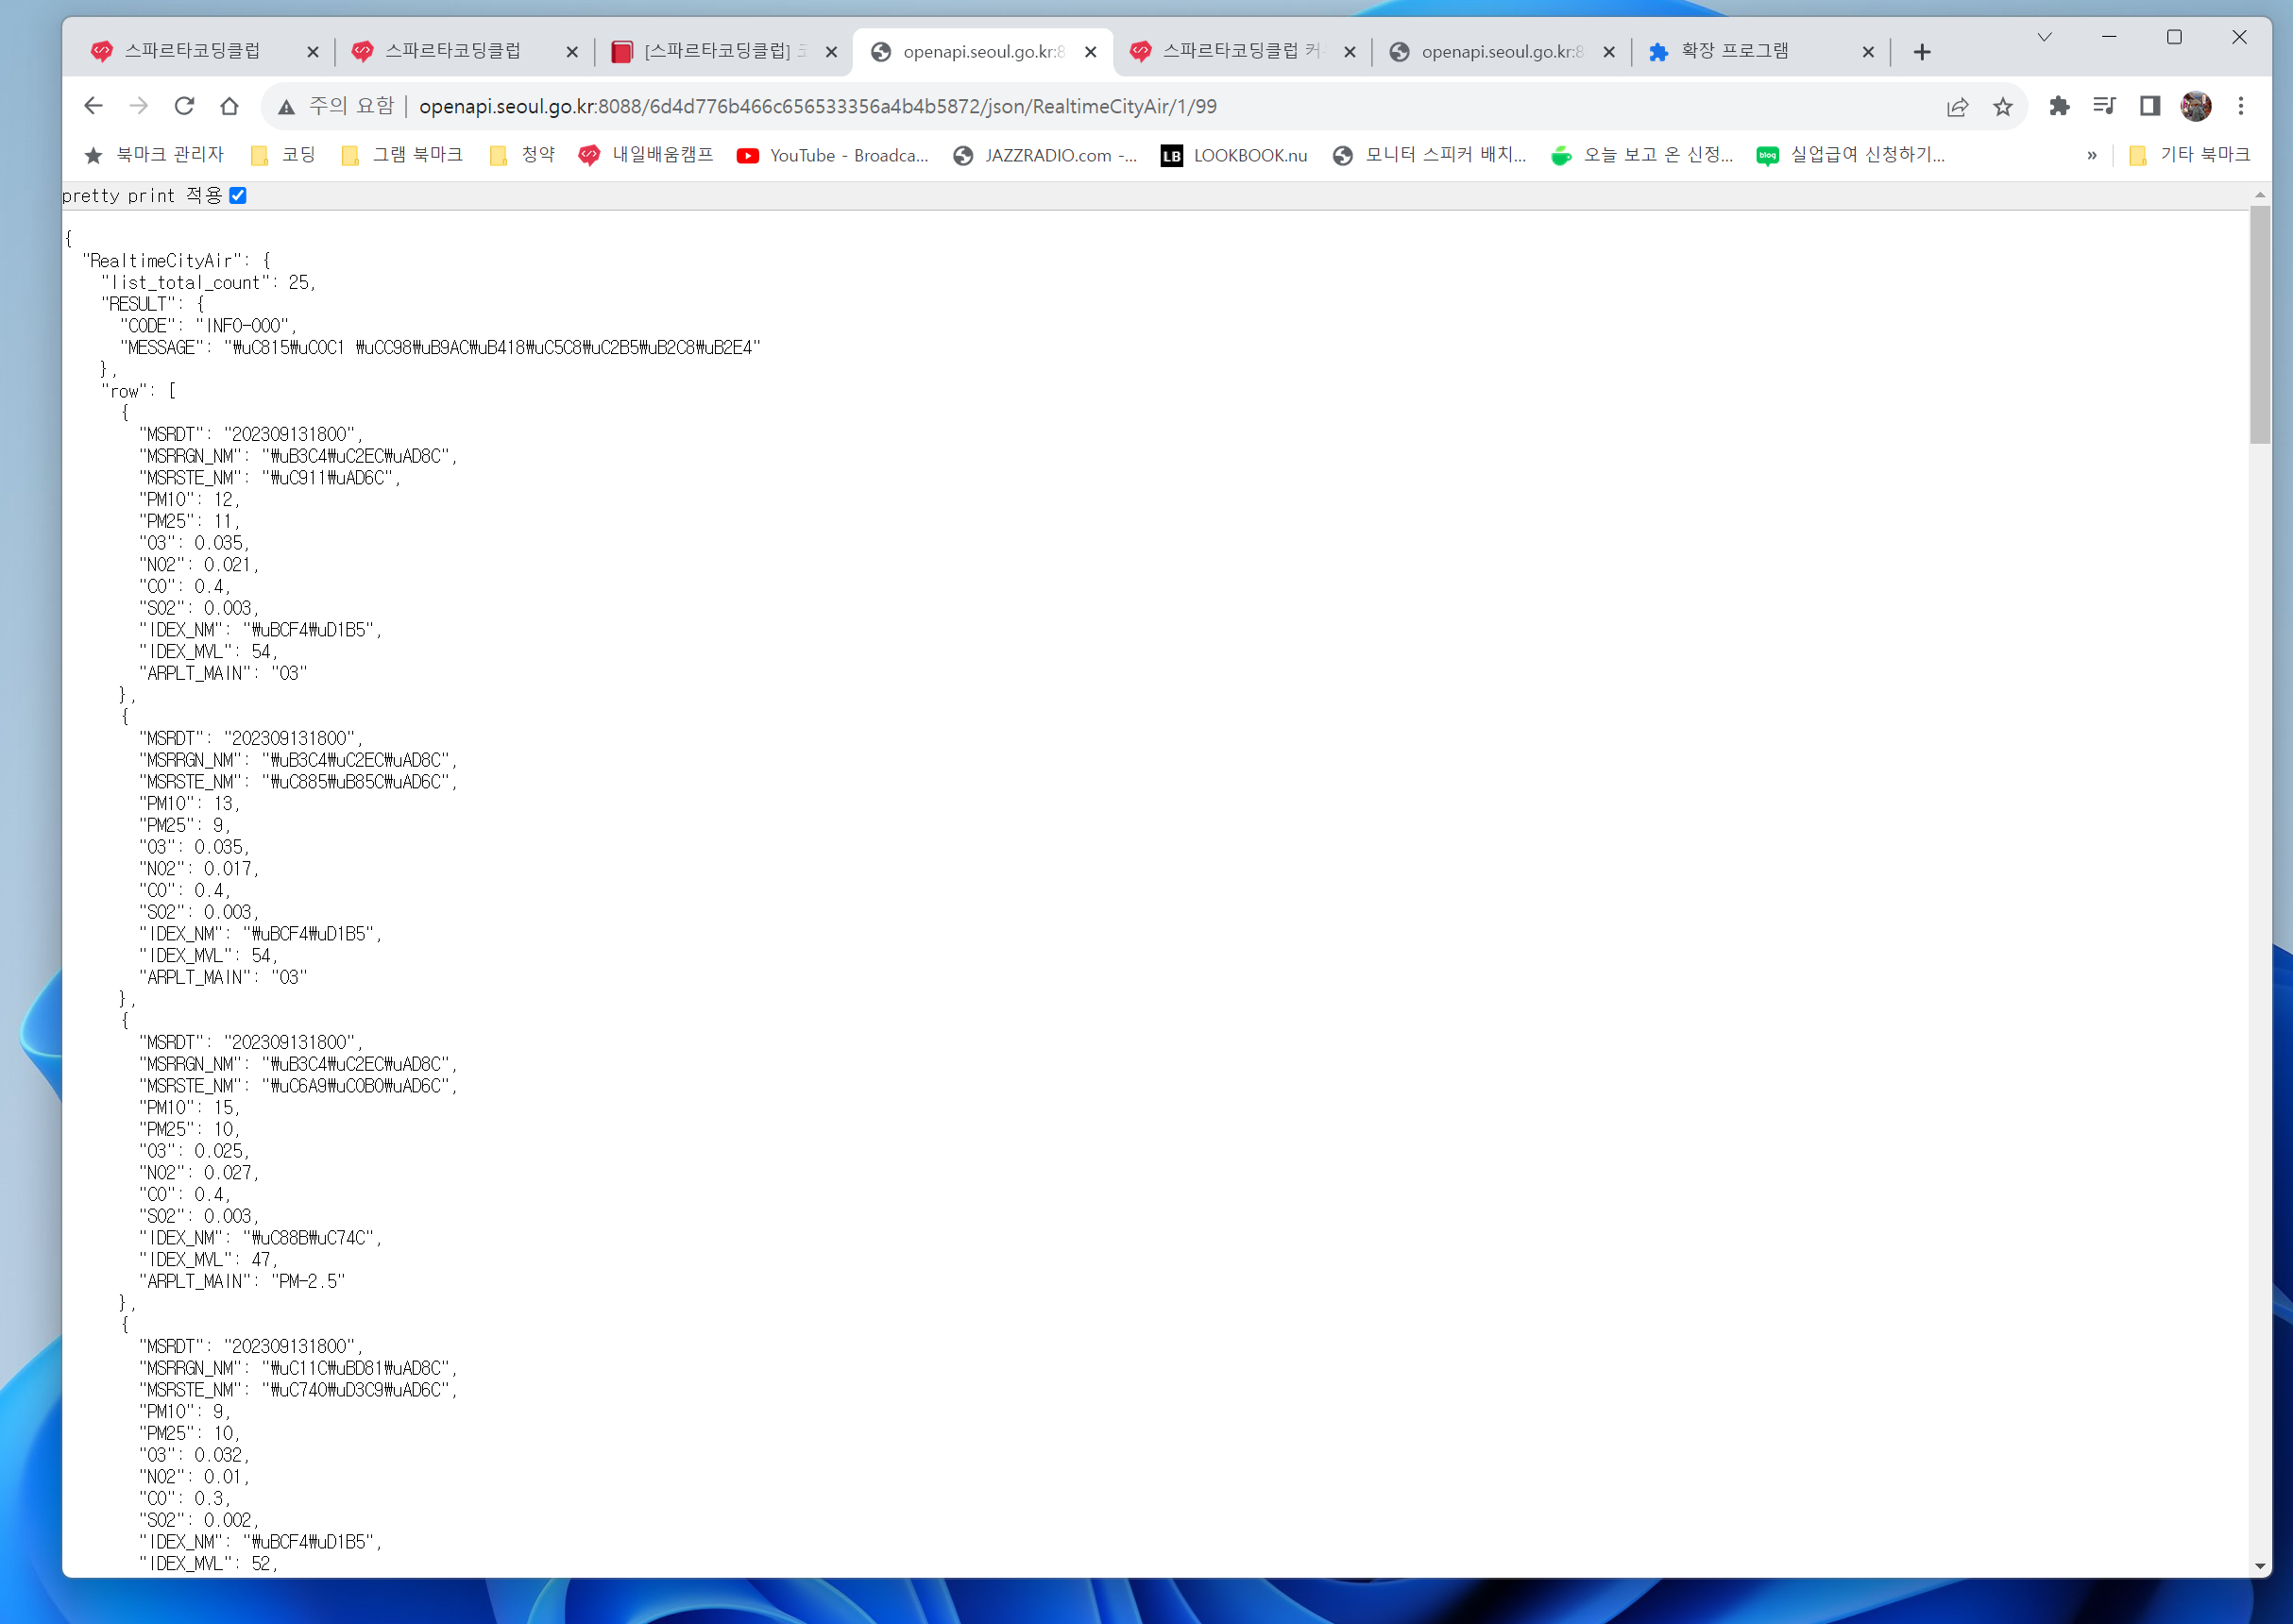The height and width of the screenshot is (1624, 2293).
Task: Open the 실업급여 신청하기 blog bookmark
Action: pos(1851,155)
